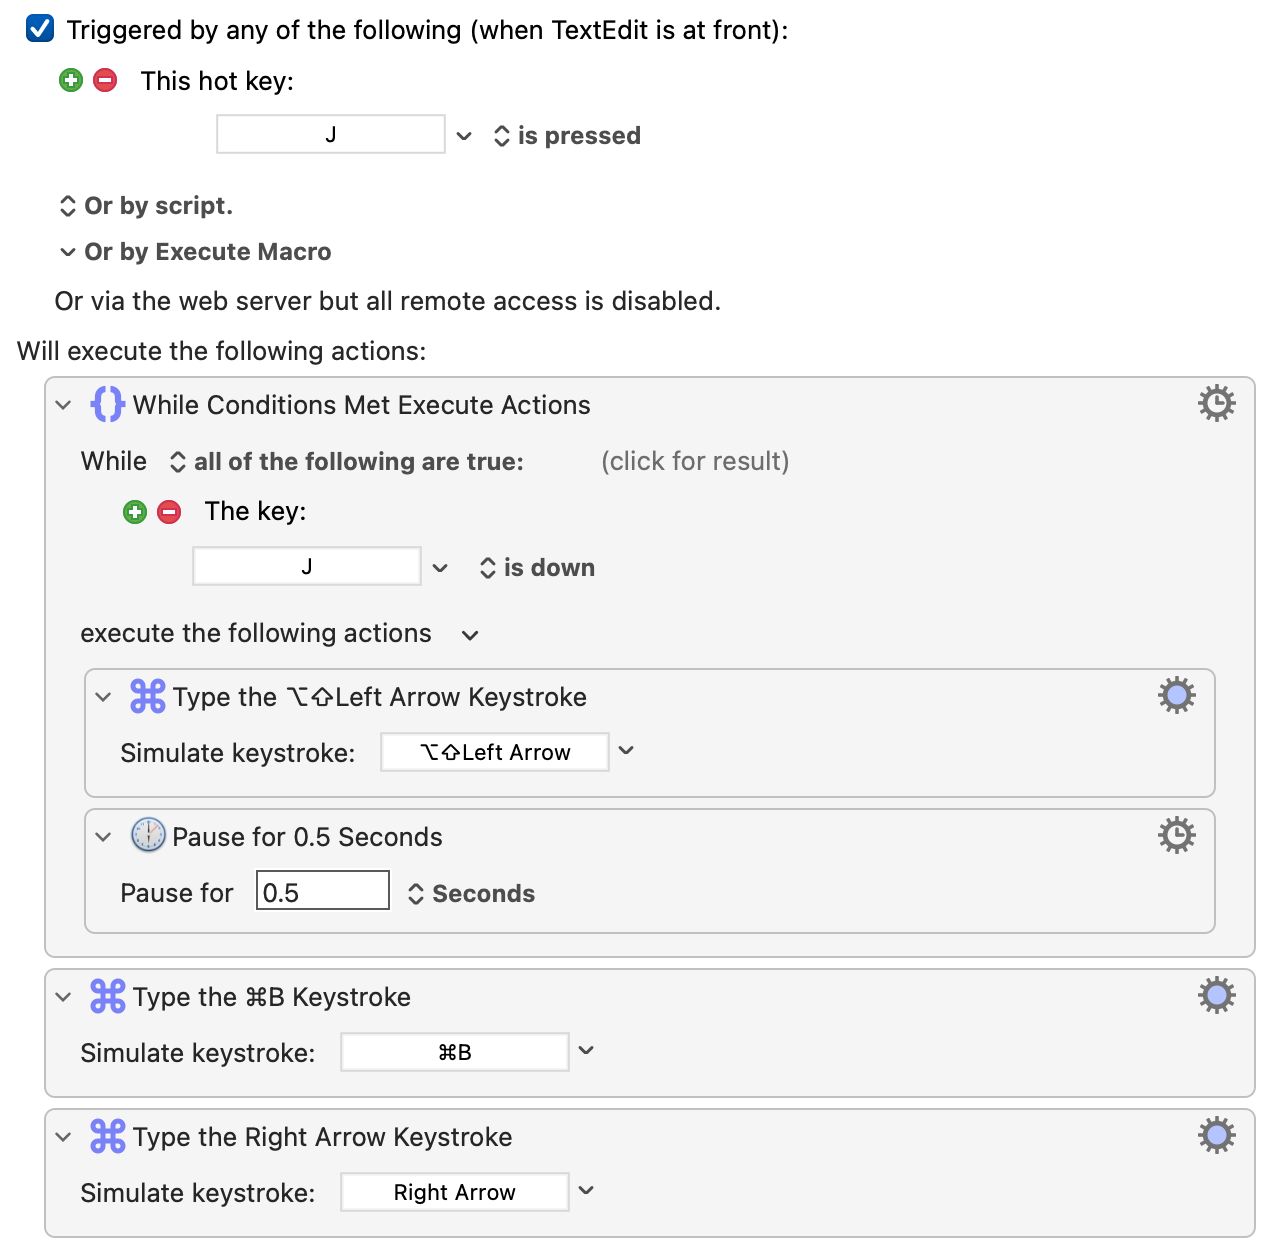Viewport: 1276px width, 1258px height.
Task: Open gear menu for Left Arrow keystroke action
Action: pos(1176,695)
